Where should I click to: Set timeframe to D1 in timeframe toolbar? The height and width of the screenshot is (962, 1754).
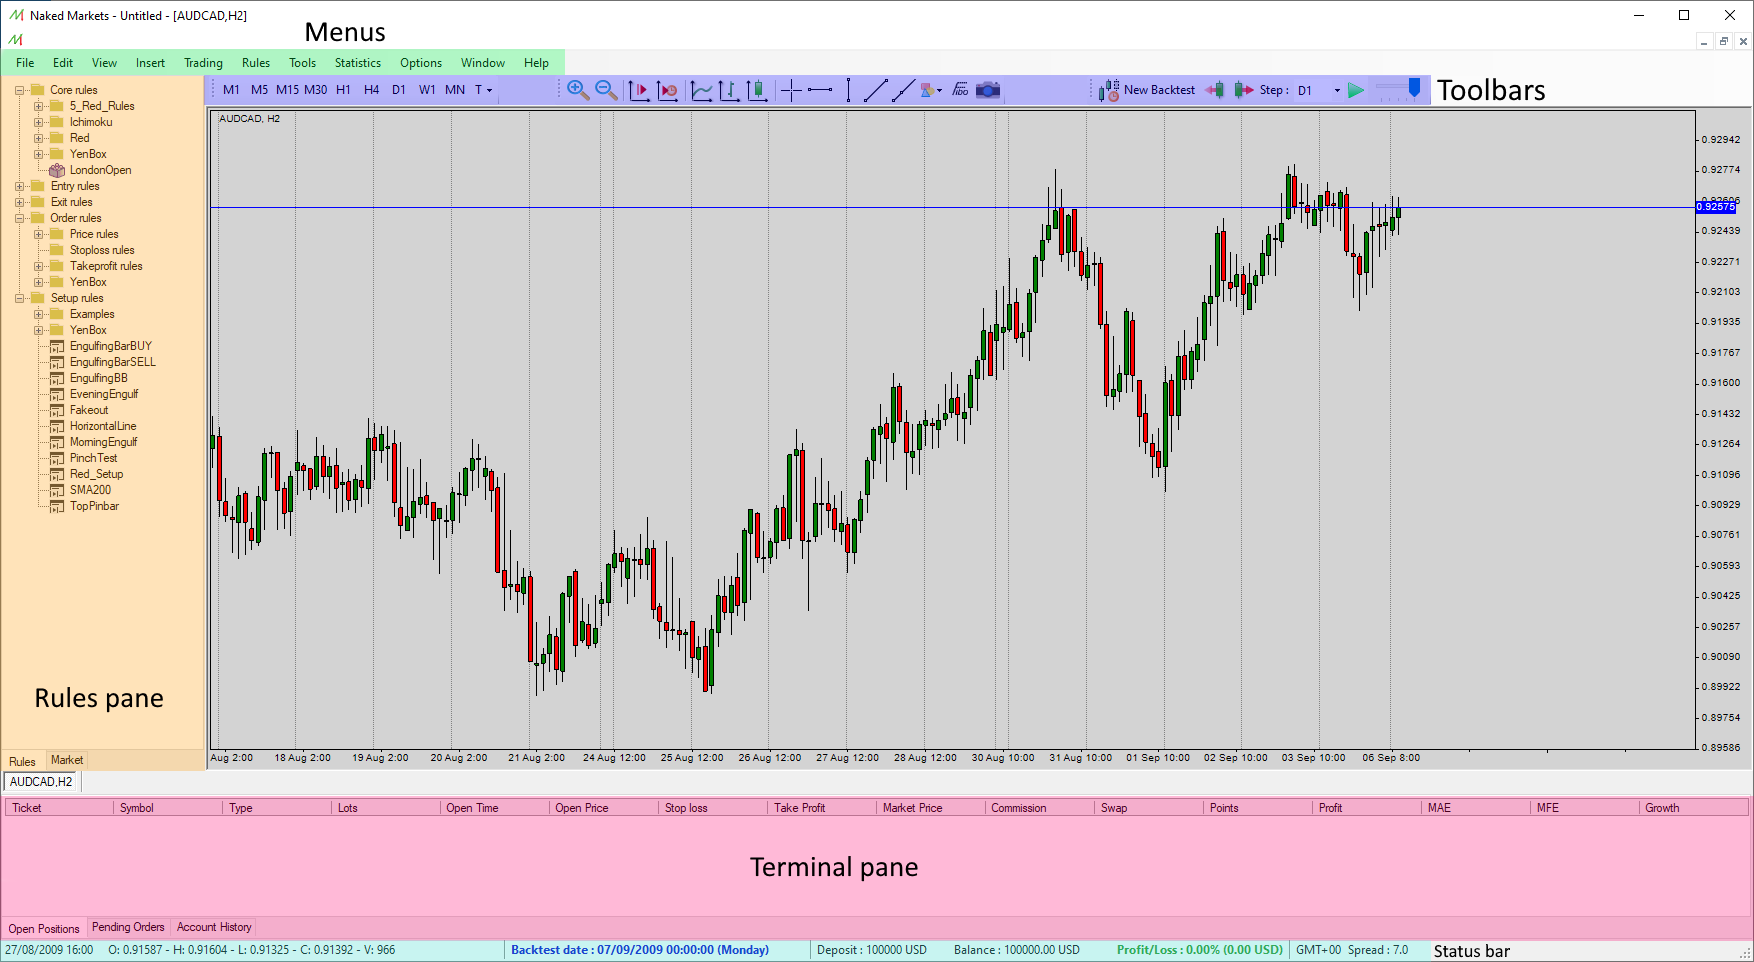click(399, 90)
